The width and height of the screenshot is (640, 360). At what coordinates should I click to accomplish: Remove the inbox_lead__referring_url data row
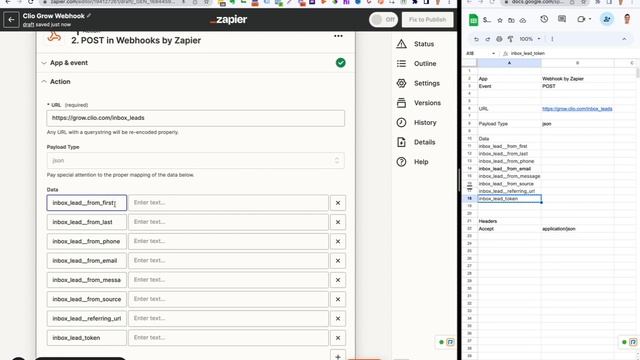point(338,318)
